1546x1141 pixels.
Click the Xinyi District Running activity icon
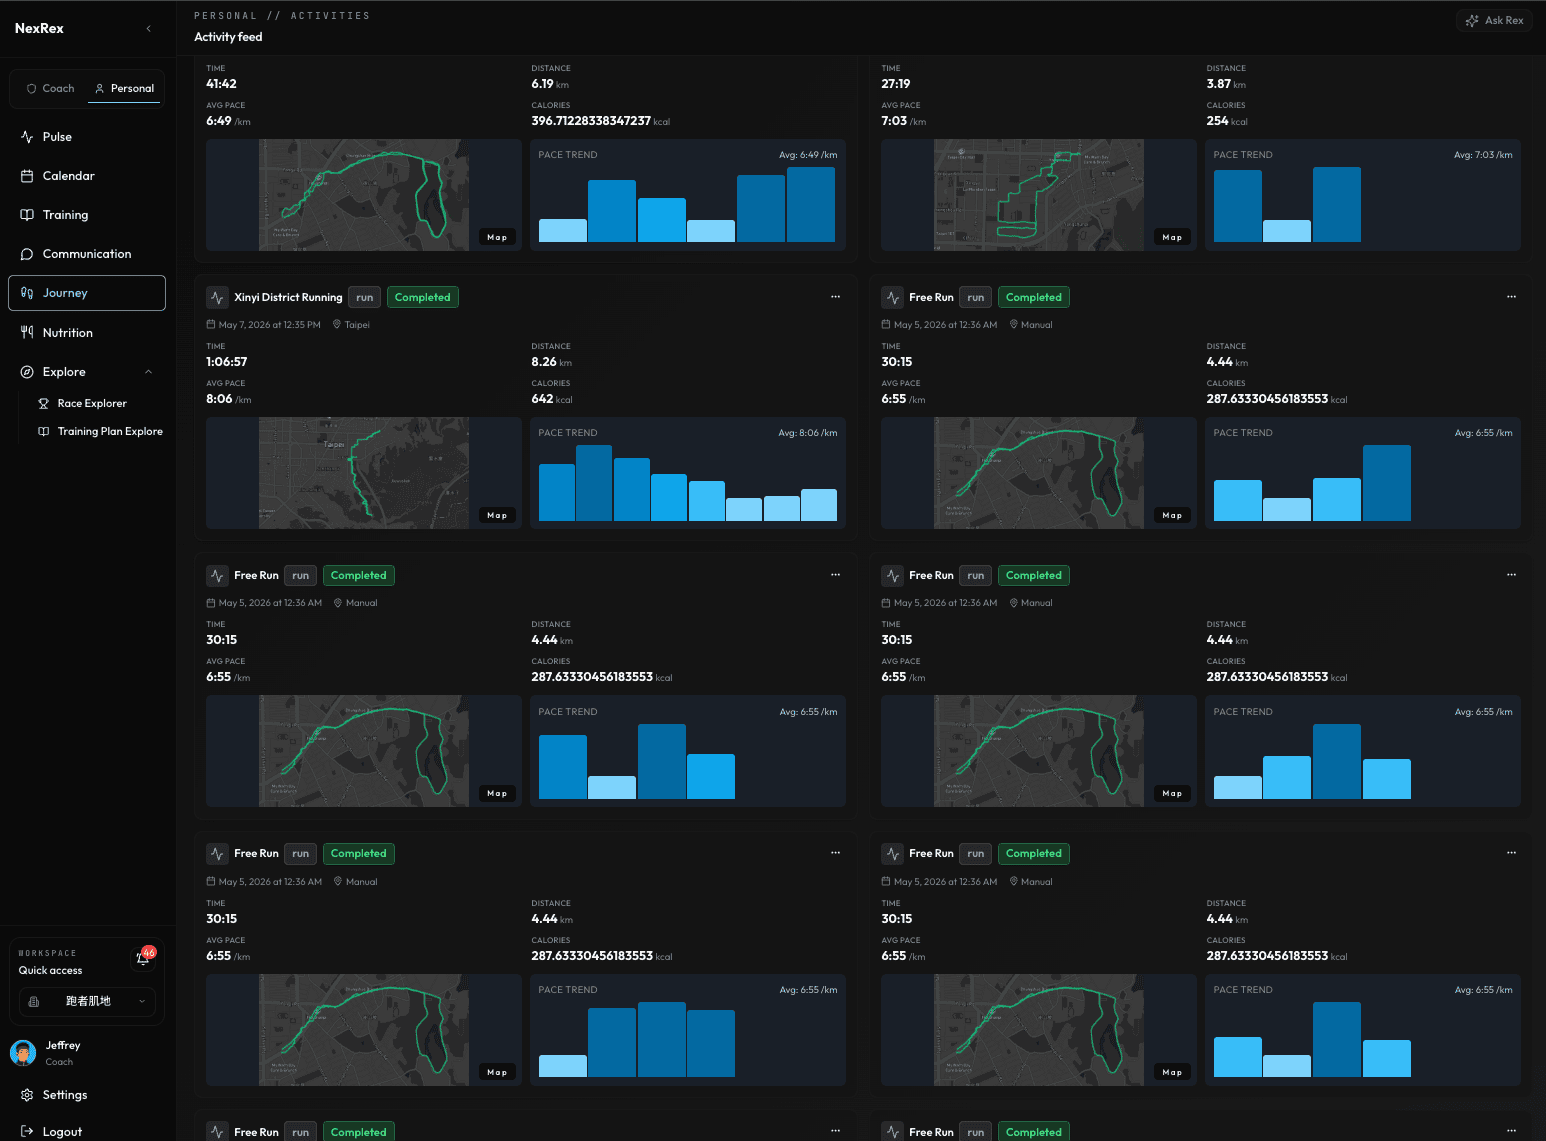pyautogui.click(x=217, y=298)
